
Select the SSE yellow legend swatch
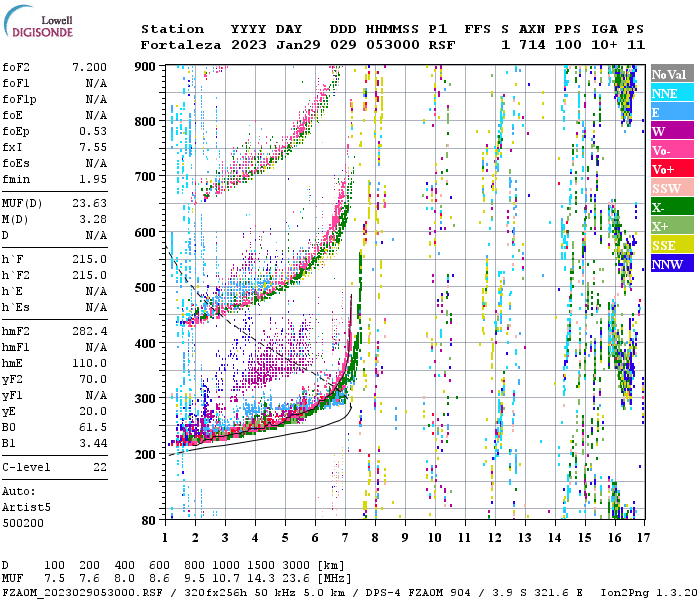tap(672, 245)
